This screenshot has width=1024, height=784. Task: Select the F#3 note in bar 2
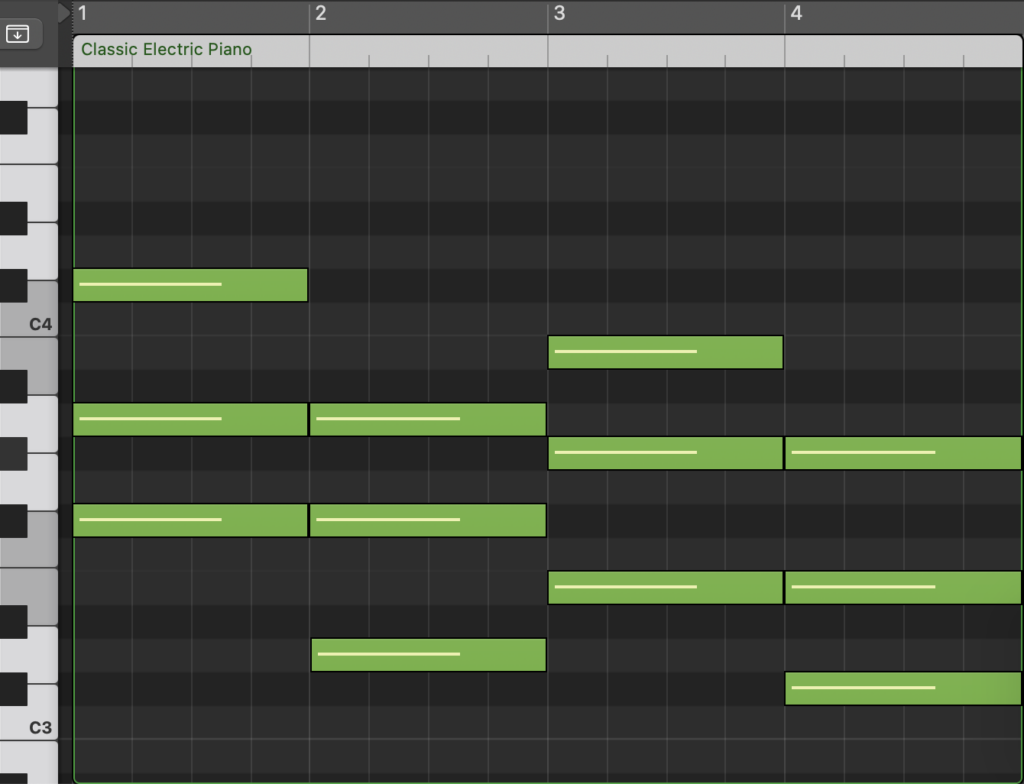[428, 520]
